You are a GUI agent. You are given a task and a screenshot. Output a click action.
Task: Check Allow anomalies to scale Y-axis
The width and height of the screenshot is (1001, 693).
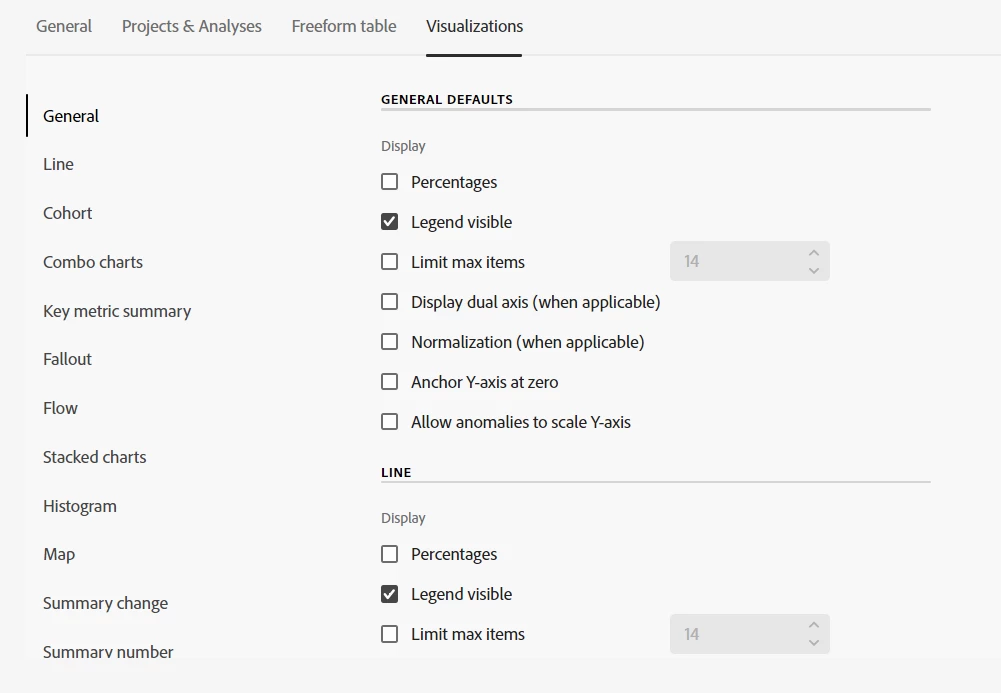390,422
